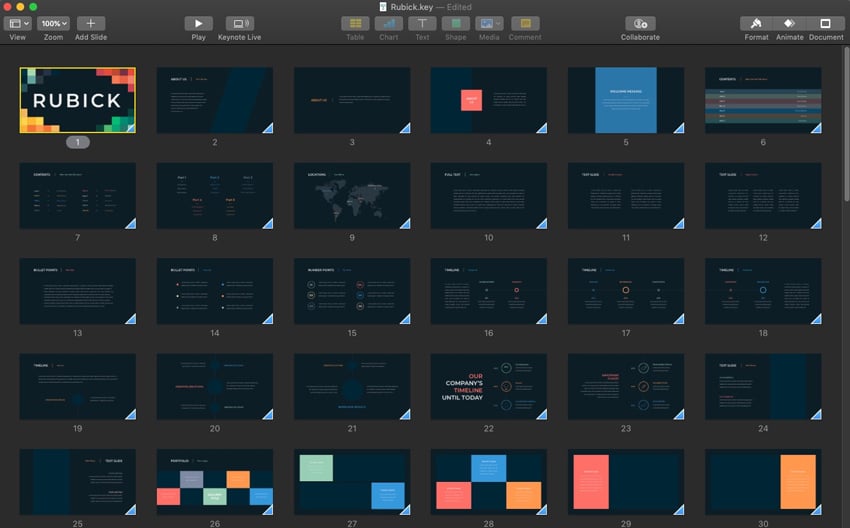Screen dimensions: 850x528
Task: Open the Collaborate options
Action: coord(640,23)
